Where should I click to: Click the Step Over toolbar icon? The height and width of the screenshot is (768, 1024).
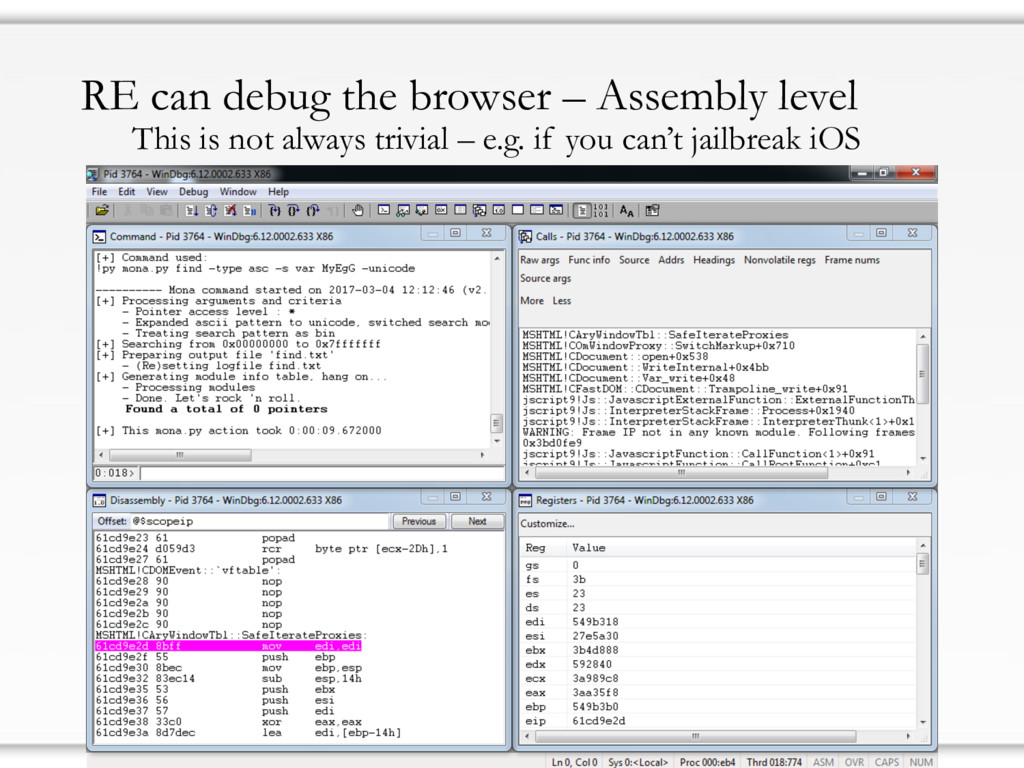(293, 210)
